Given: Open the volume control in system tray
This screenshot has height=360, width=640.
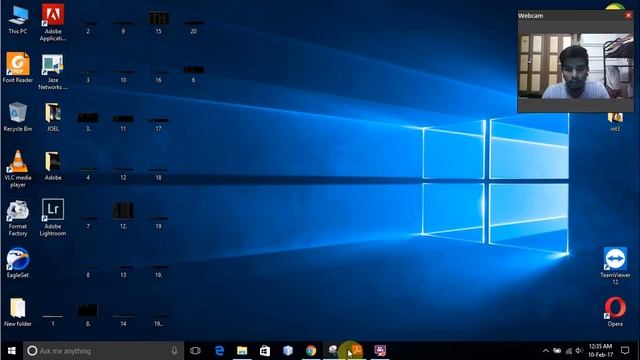Looking at the screenshot, I should point(579,351).
